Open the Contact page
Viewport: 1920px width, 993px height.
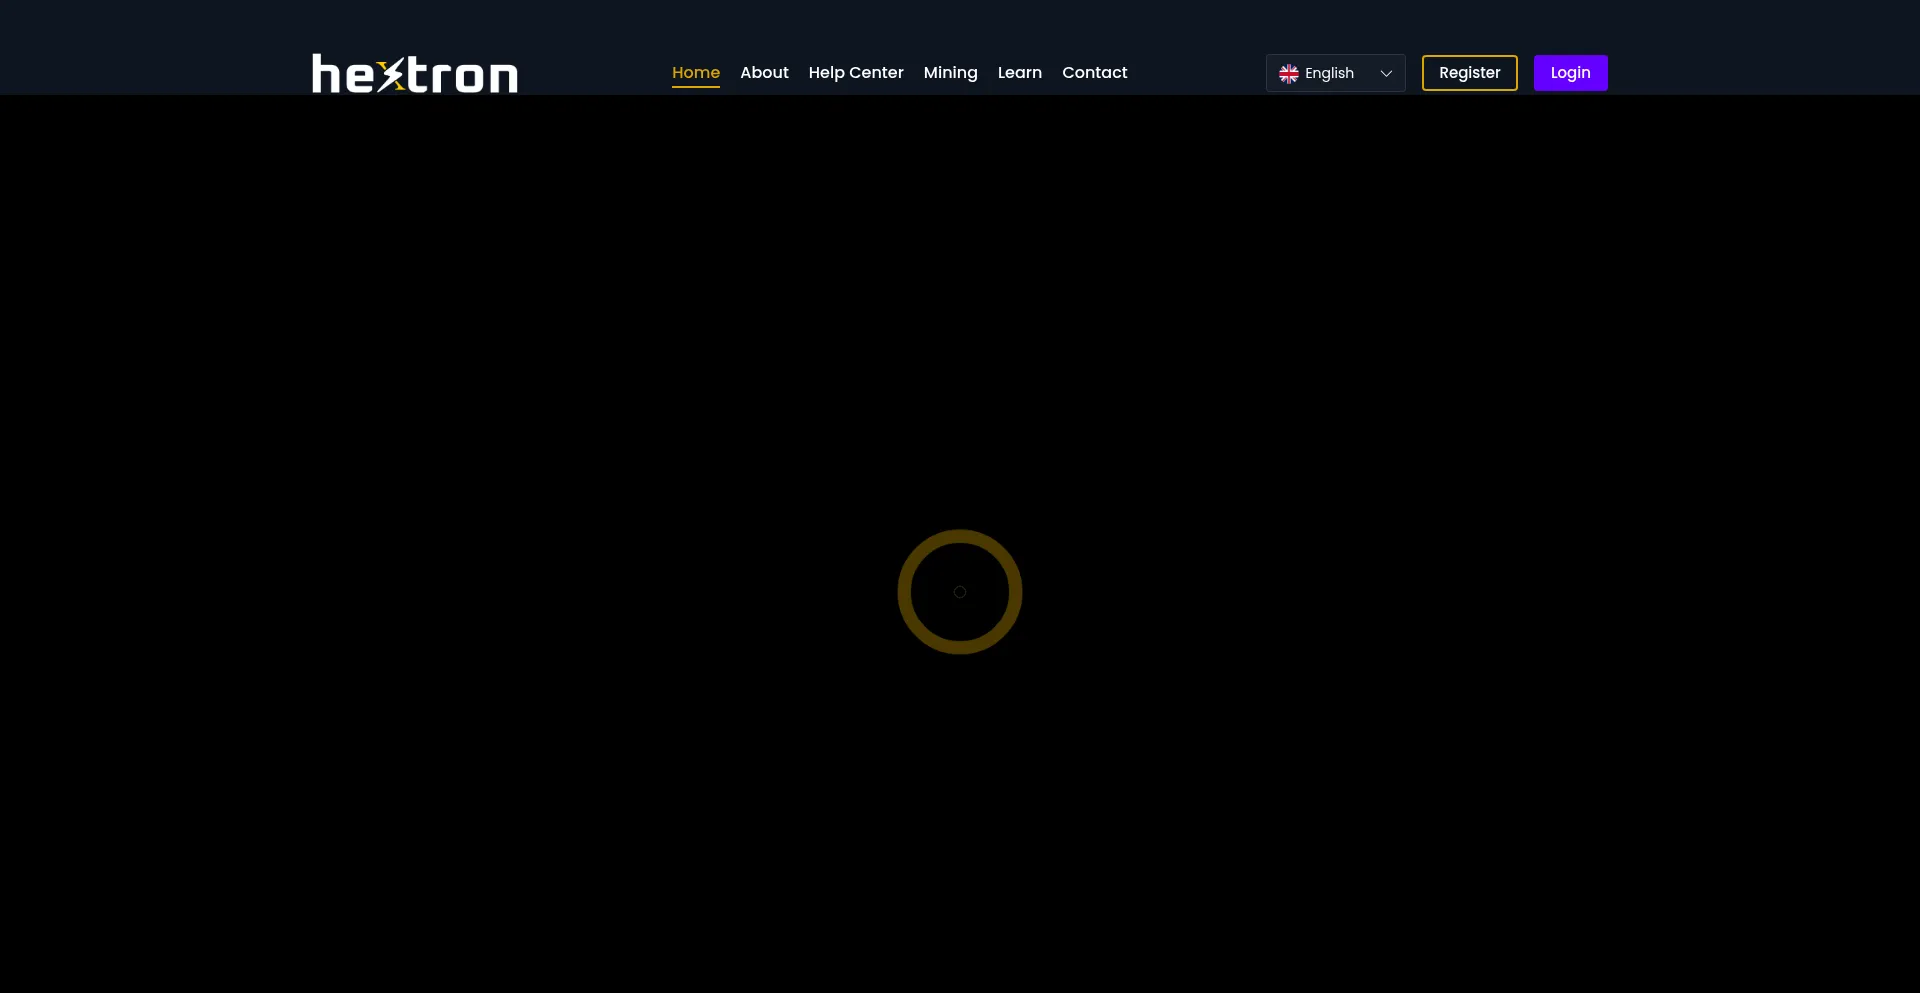tap(1094, 72)
